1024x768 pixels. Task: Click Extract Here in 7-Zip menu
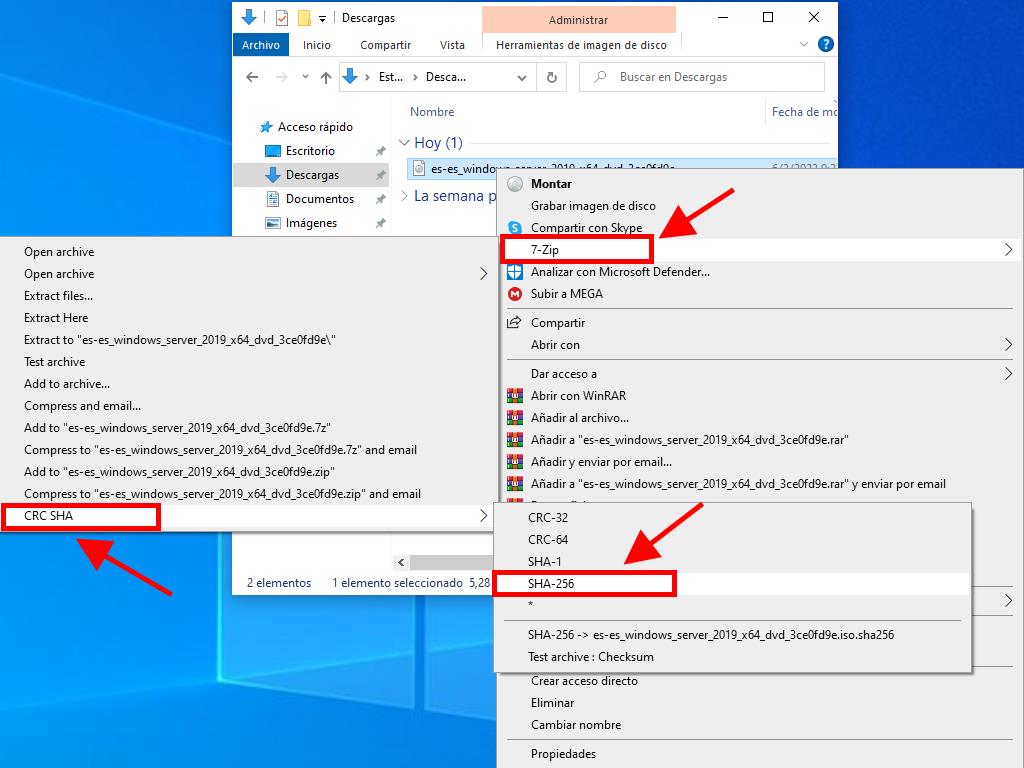point(247,318)
